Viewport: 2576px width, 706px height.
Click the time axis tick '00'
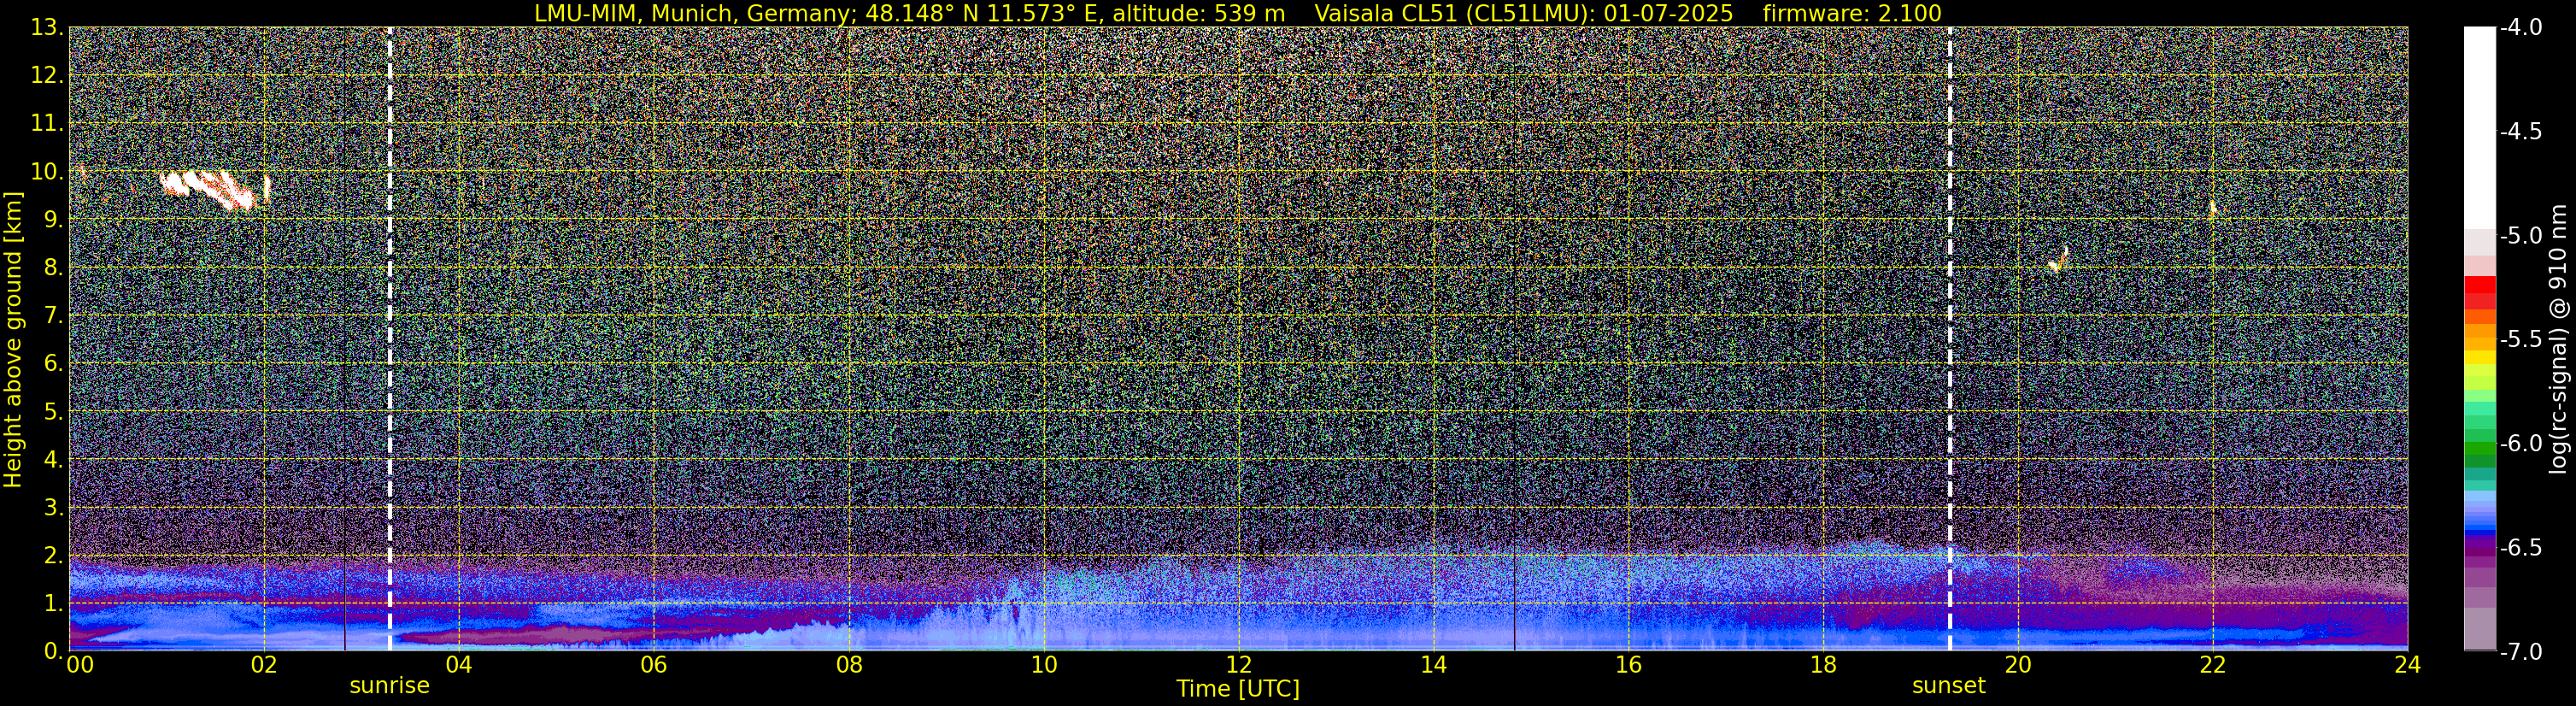click(x=79, y=665)
